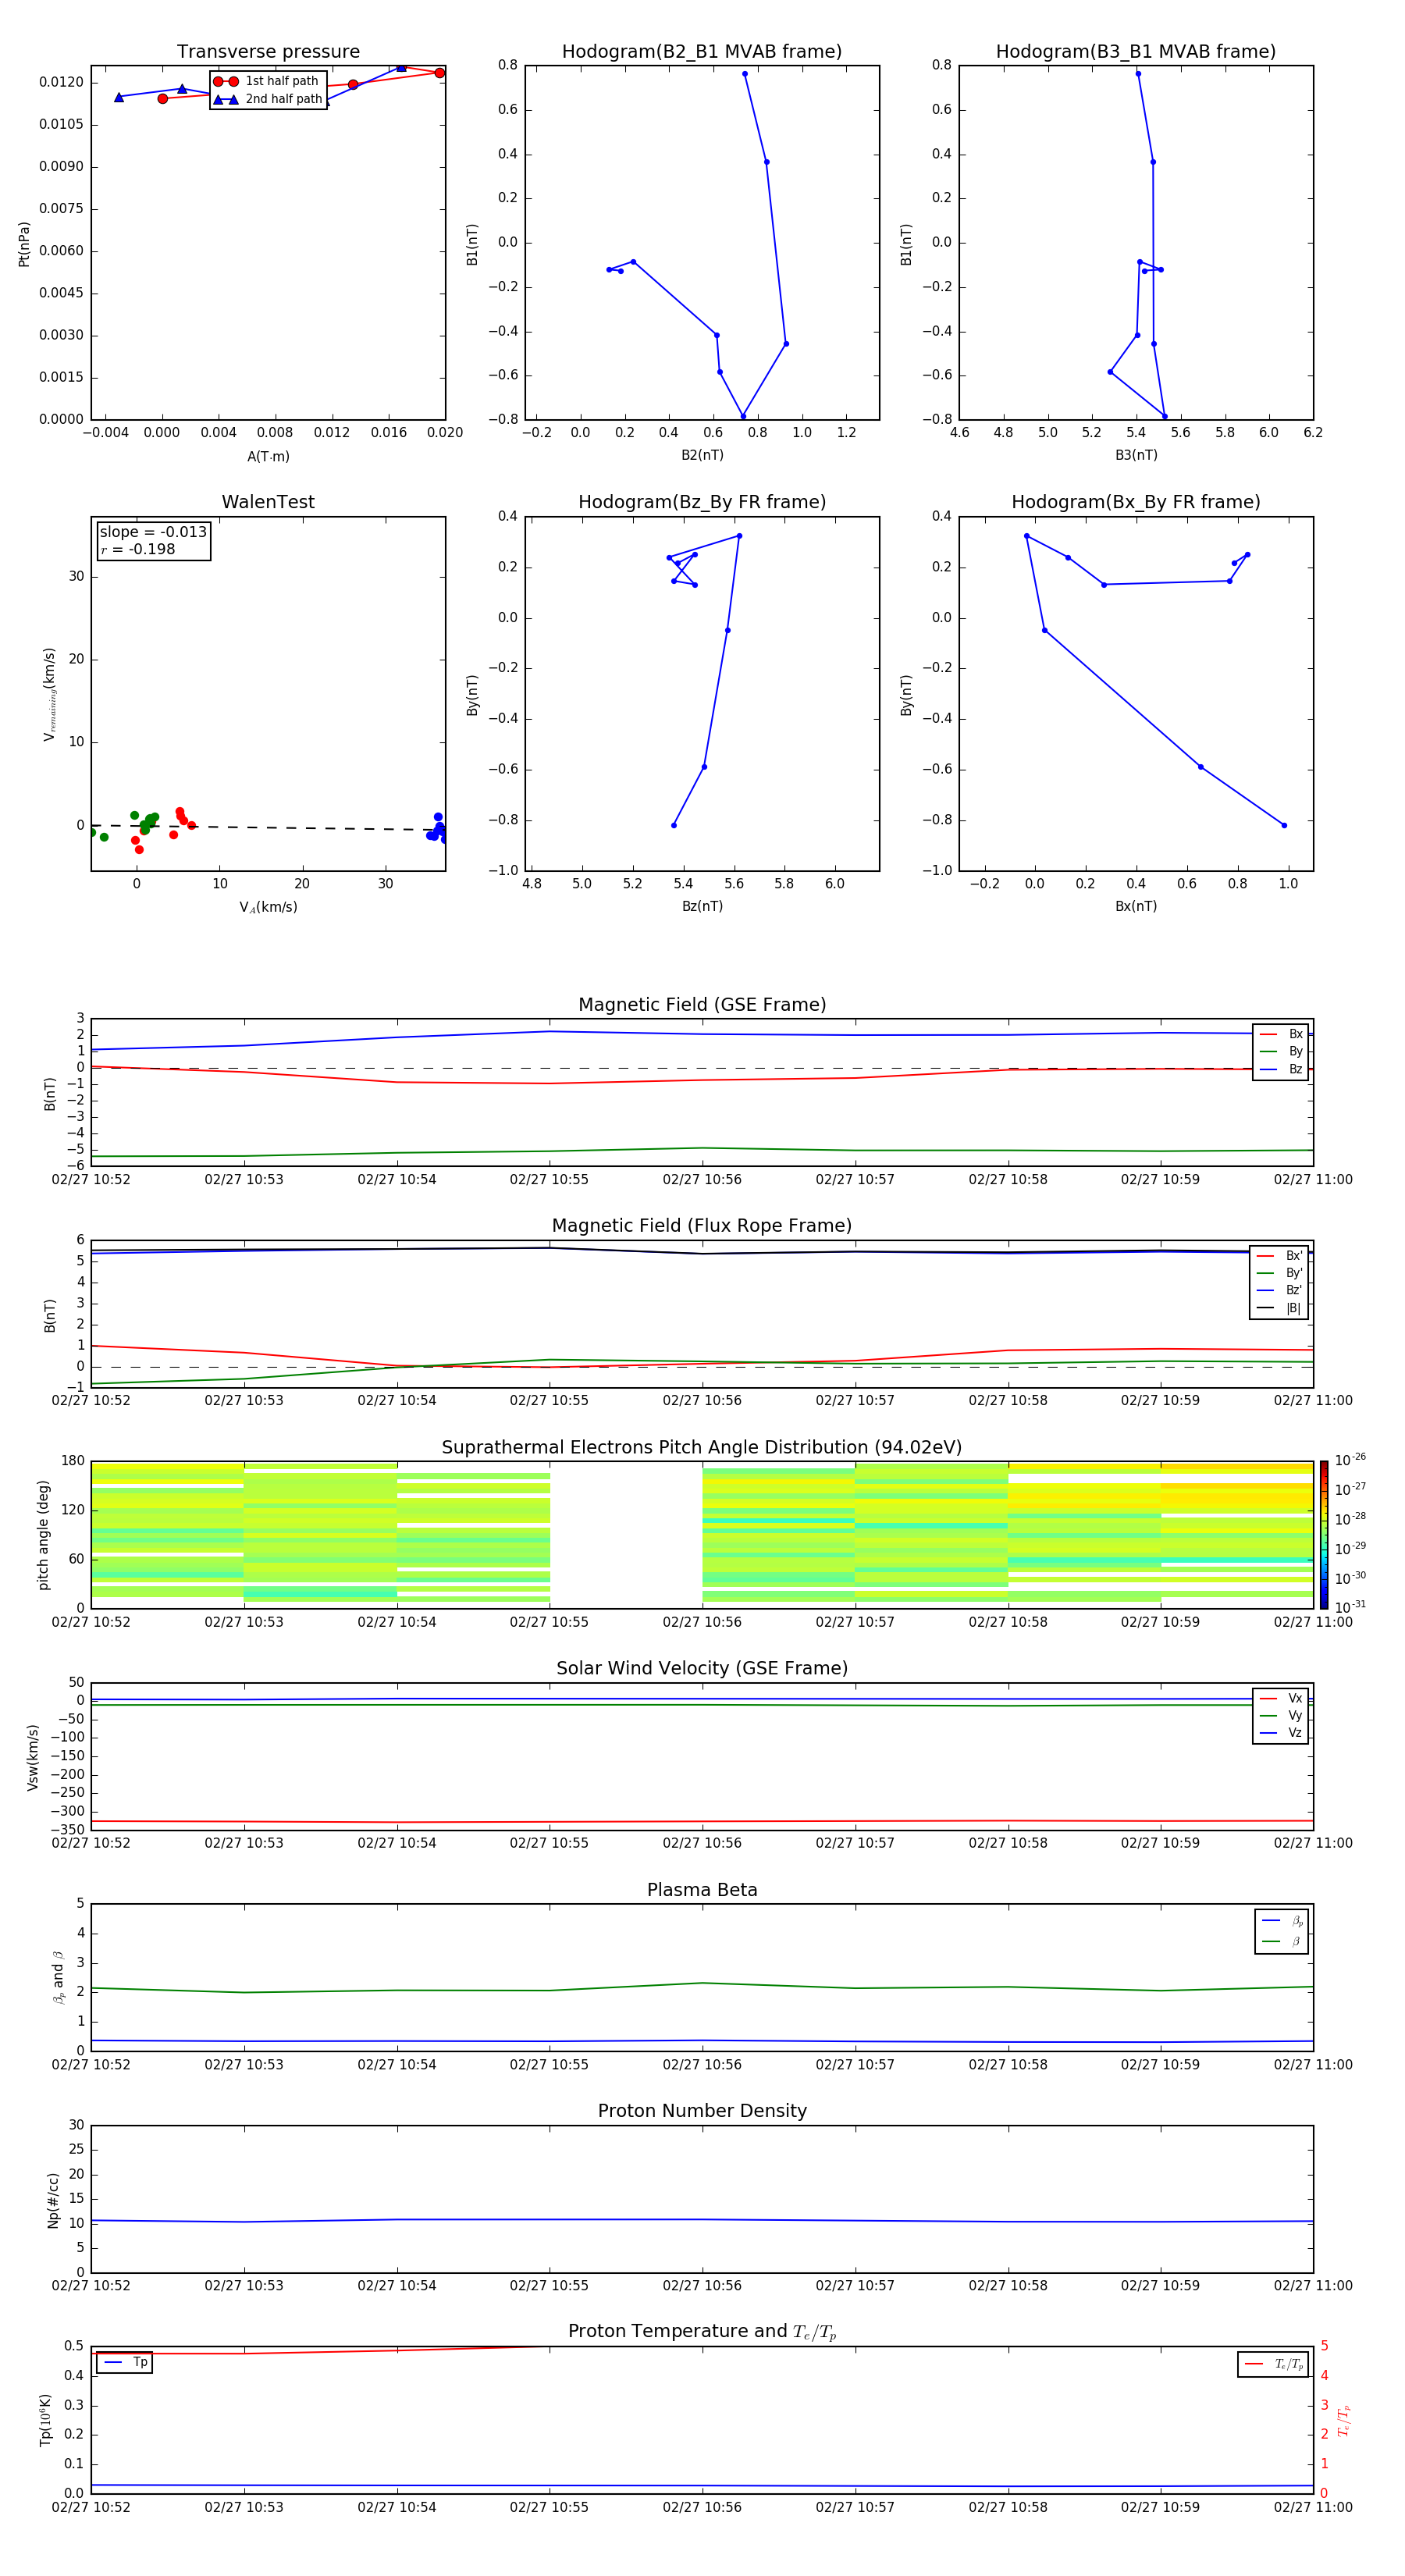
Task: Click the 'WalenTest' plot title
Action: pyautogui.click(x=268, y=502)
